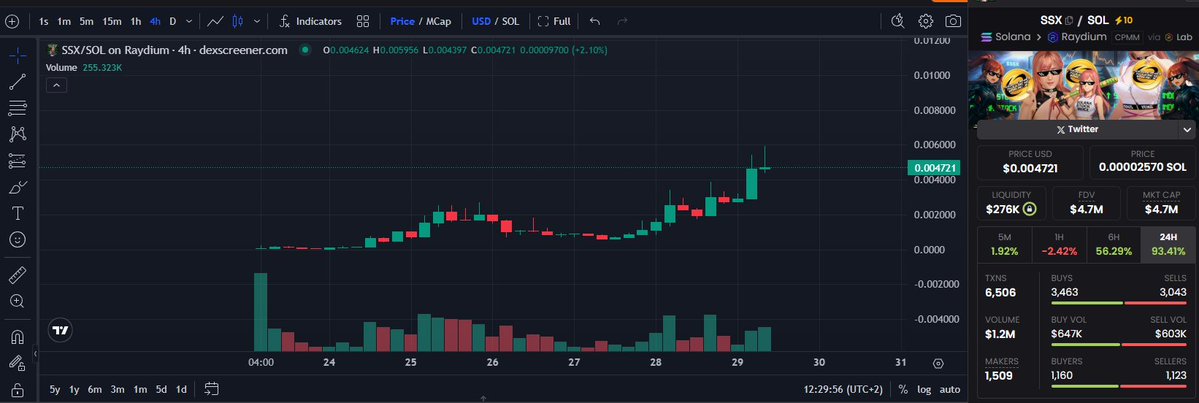Screen dimensions: 1199x403
Task: Select the line chart style icon
Action: click(x=216, y=21)
